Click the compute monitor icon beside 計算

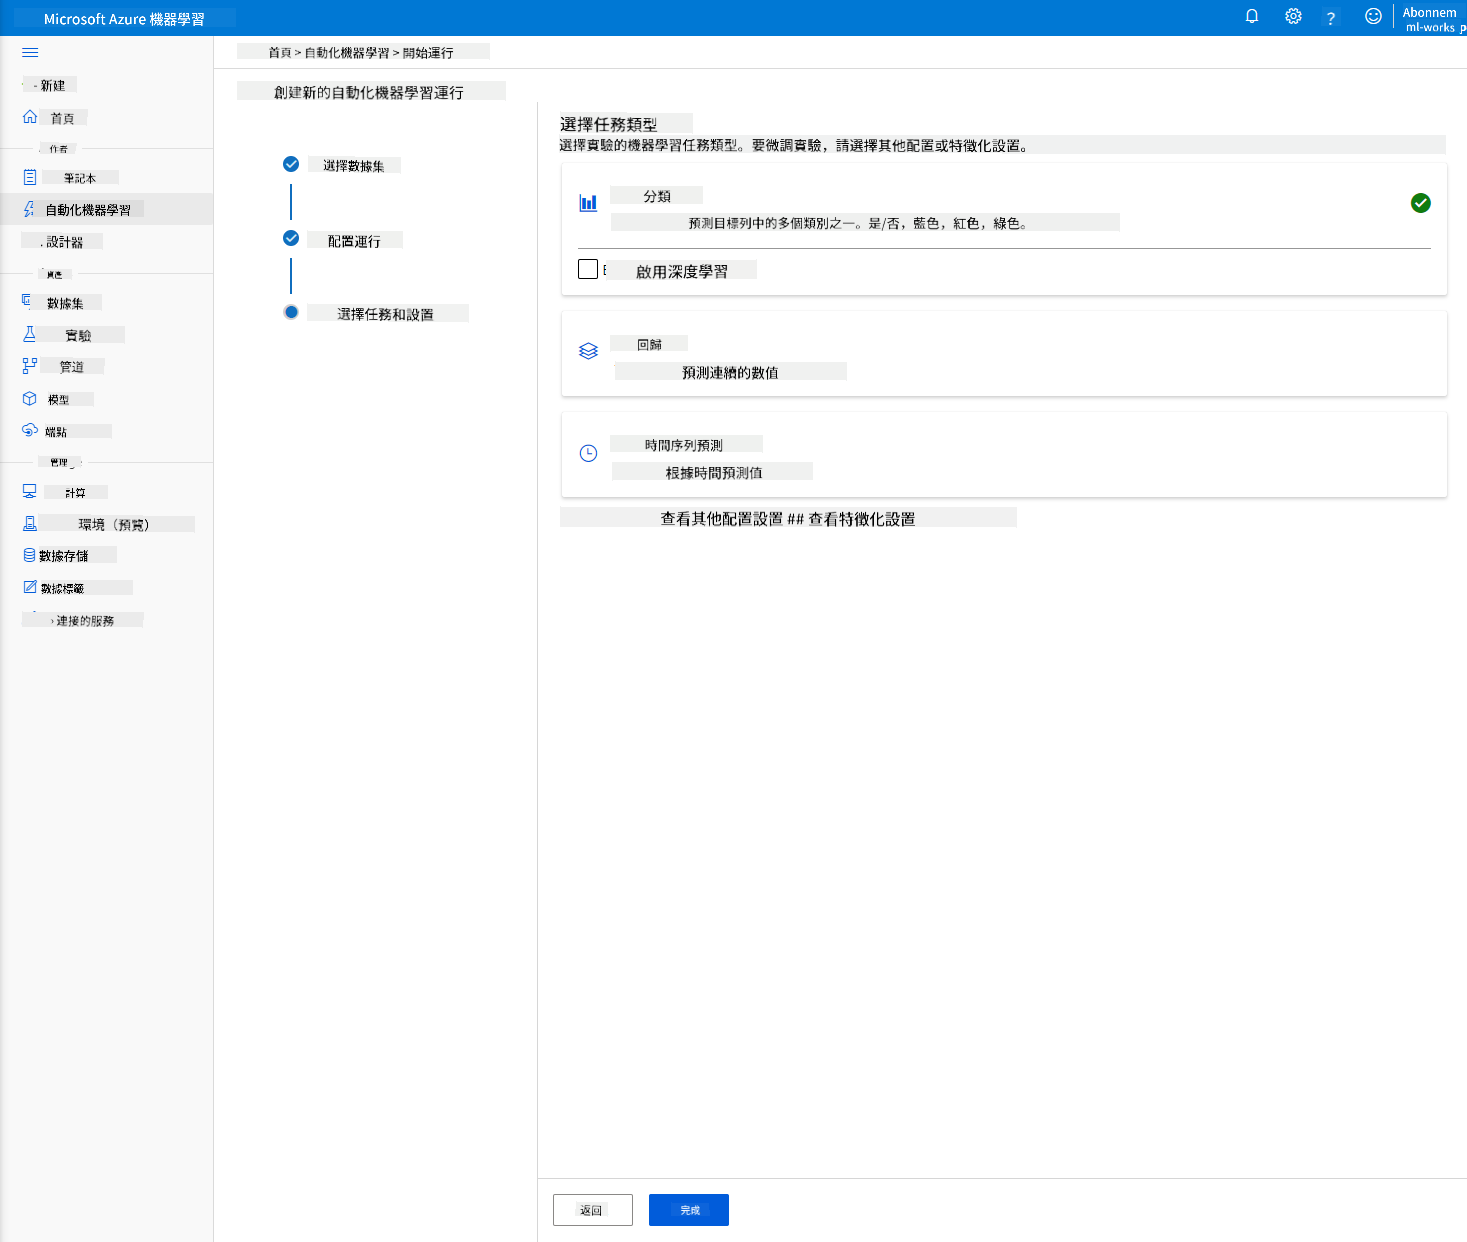(x=30, y=491)
